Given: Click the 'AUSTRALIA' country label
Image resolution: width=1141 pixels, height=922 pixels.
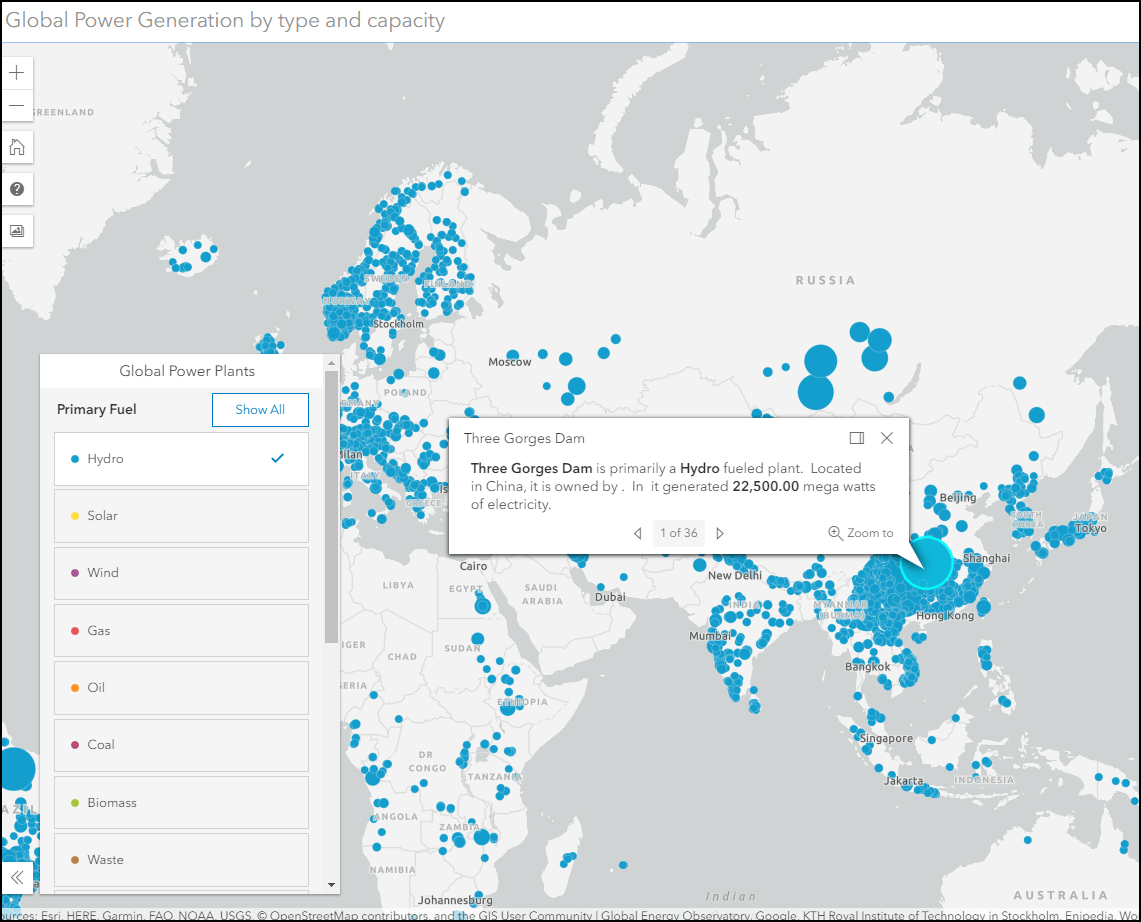Looking at the screenshot, I should [1060, 895].
